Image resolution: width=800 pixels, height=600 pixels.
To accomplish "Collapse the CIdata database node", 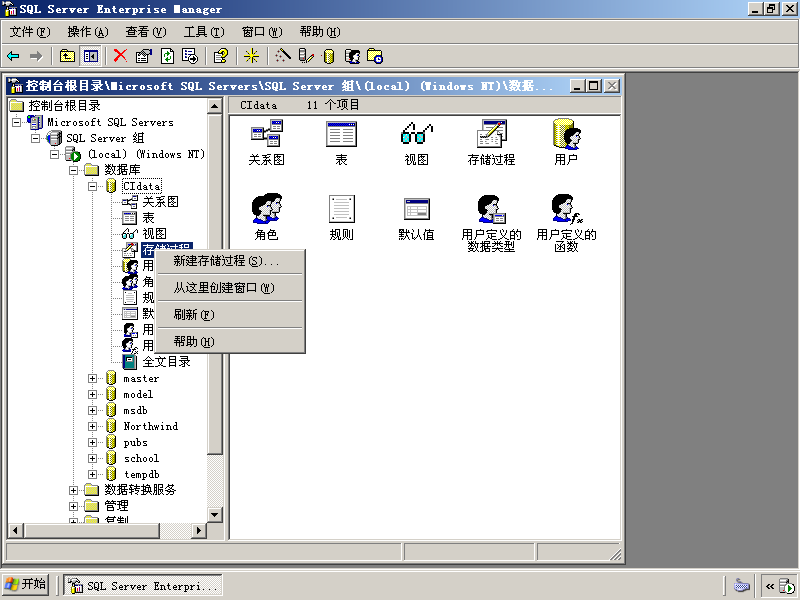I will [92, 186].
